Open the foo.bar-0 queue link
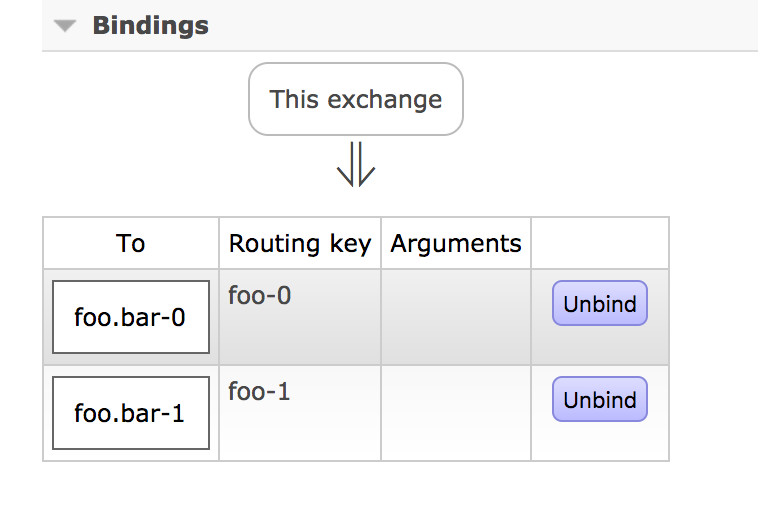 130,317
